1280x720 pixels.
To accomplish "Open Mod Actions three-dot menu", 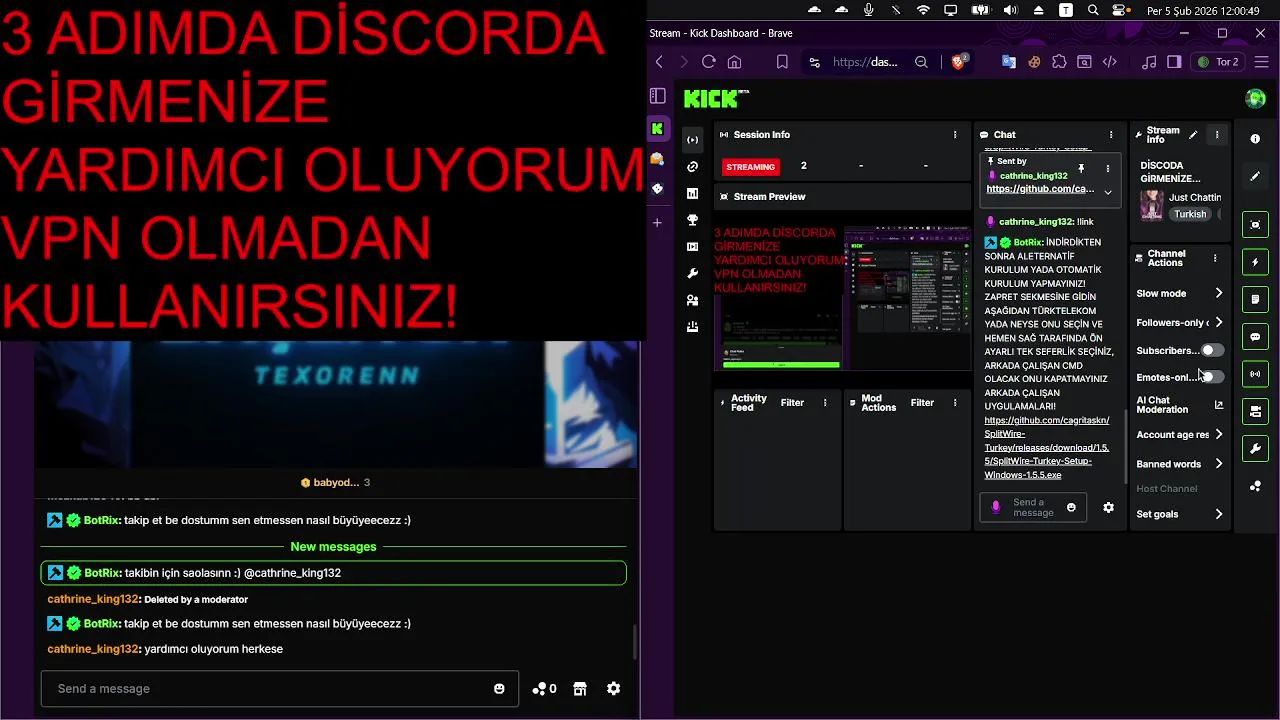I will pos(955,403).
